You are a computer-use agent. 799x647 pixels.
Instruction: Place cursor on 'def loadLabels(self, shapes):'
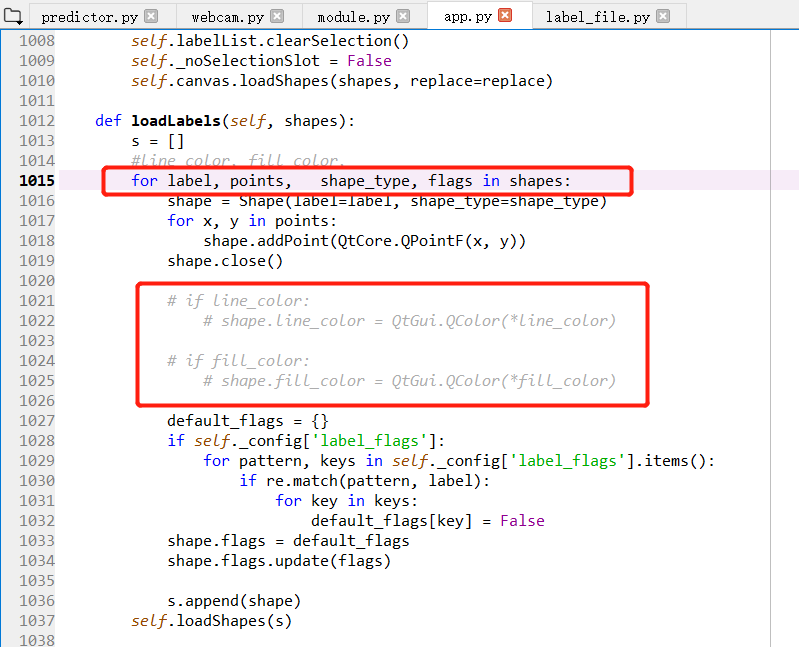point(225,121)
